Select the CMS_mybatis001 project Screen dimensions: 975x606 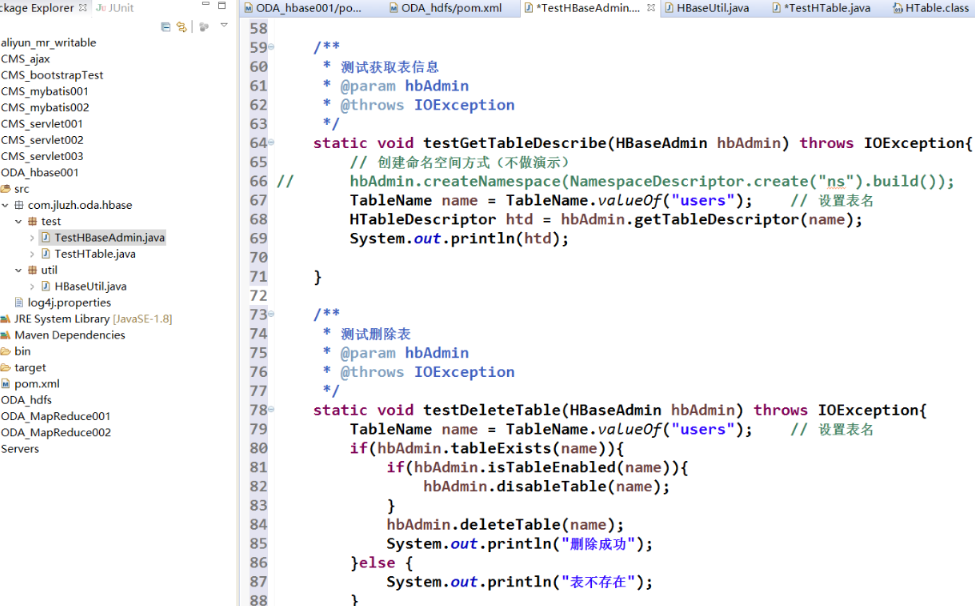coord(45,91)
